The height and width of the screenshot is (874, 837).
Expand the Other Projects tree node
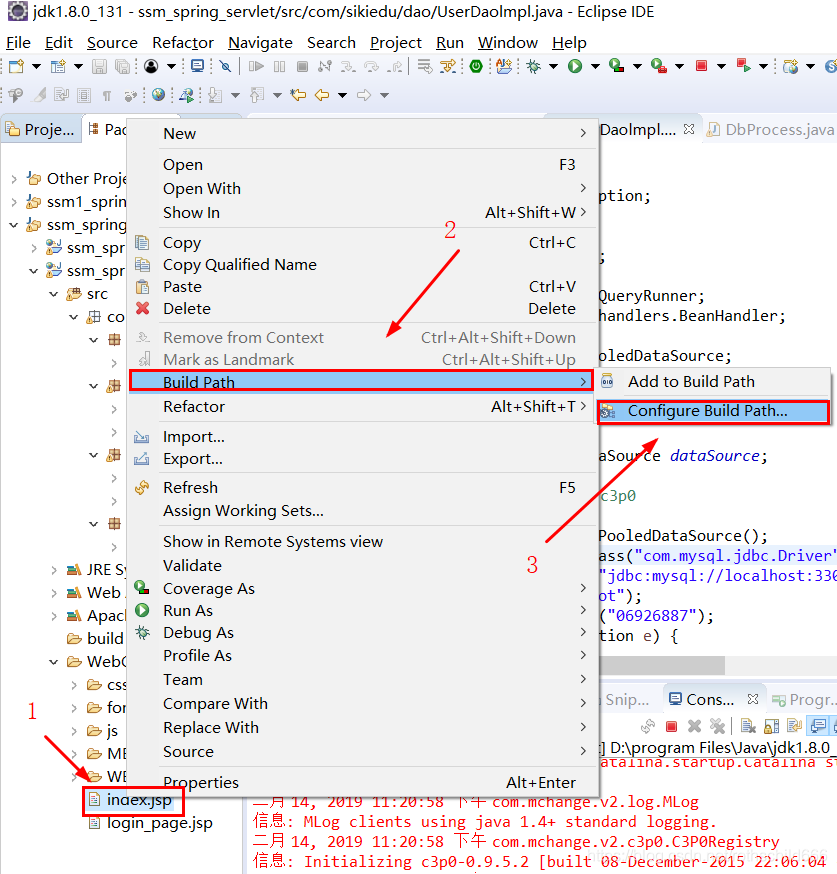14,179
